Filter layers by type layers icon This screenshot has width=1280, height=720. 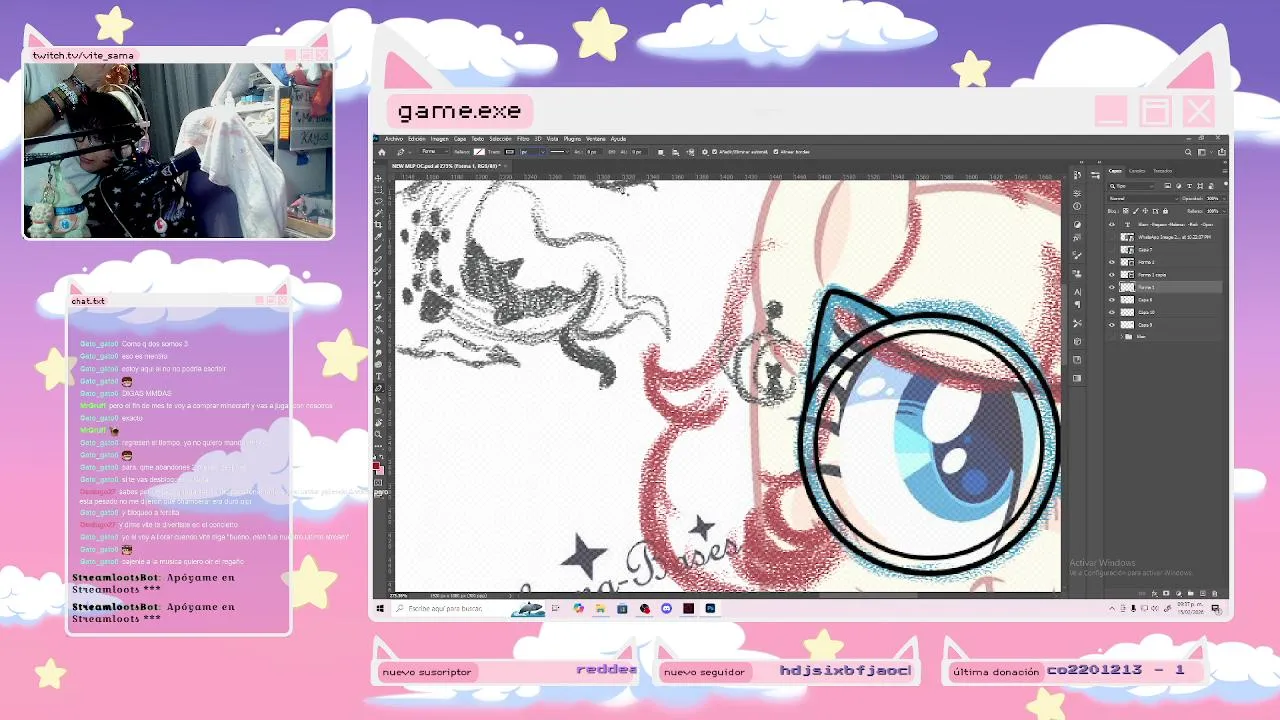pos(1189,186)
